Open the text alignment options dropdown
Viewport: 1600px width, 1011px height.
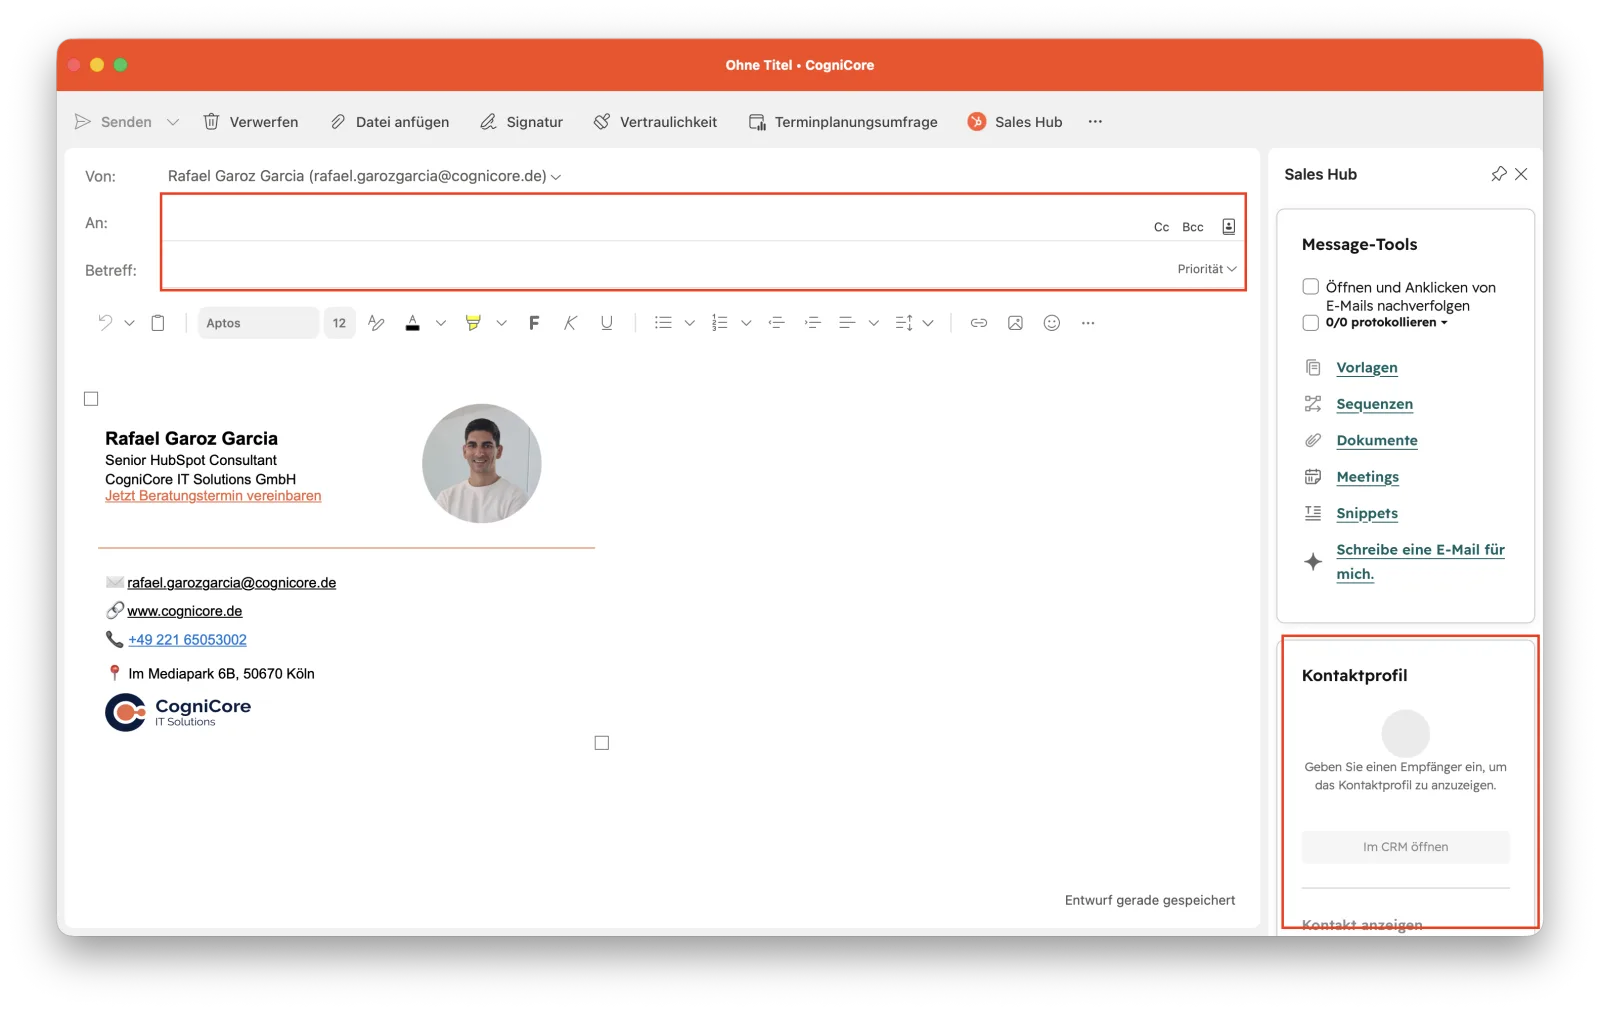tap(873, 323)
